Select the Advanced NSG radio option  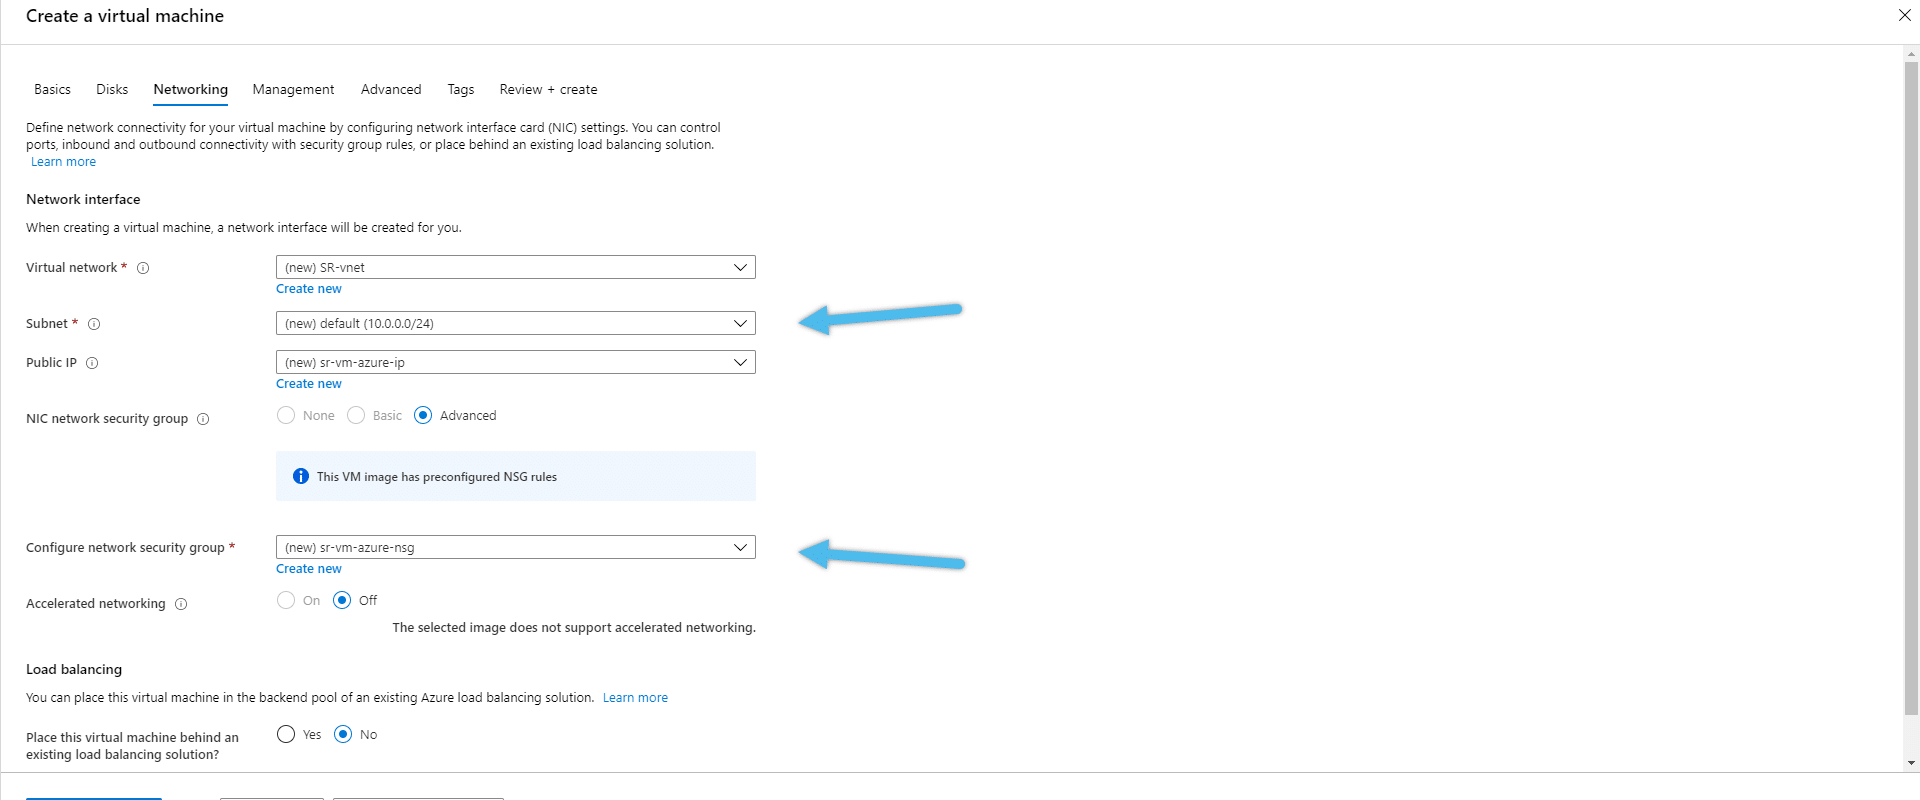pyautogui.click(x=423, y=415)
